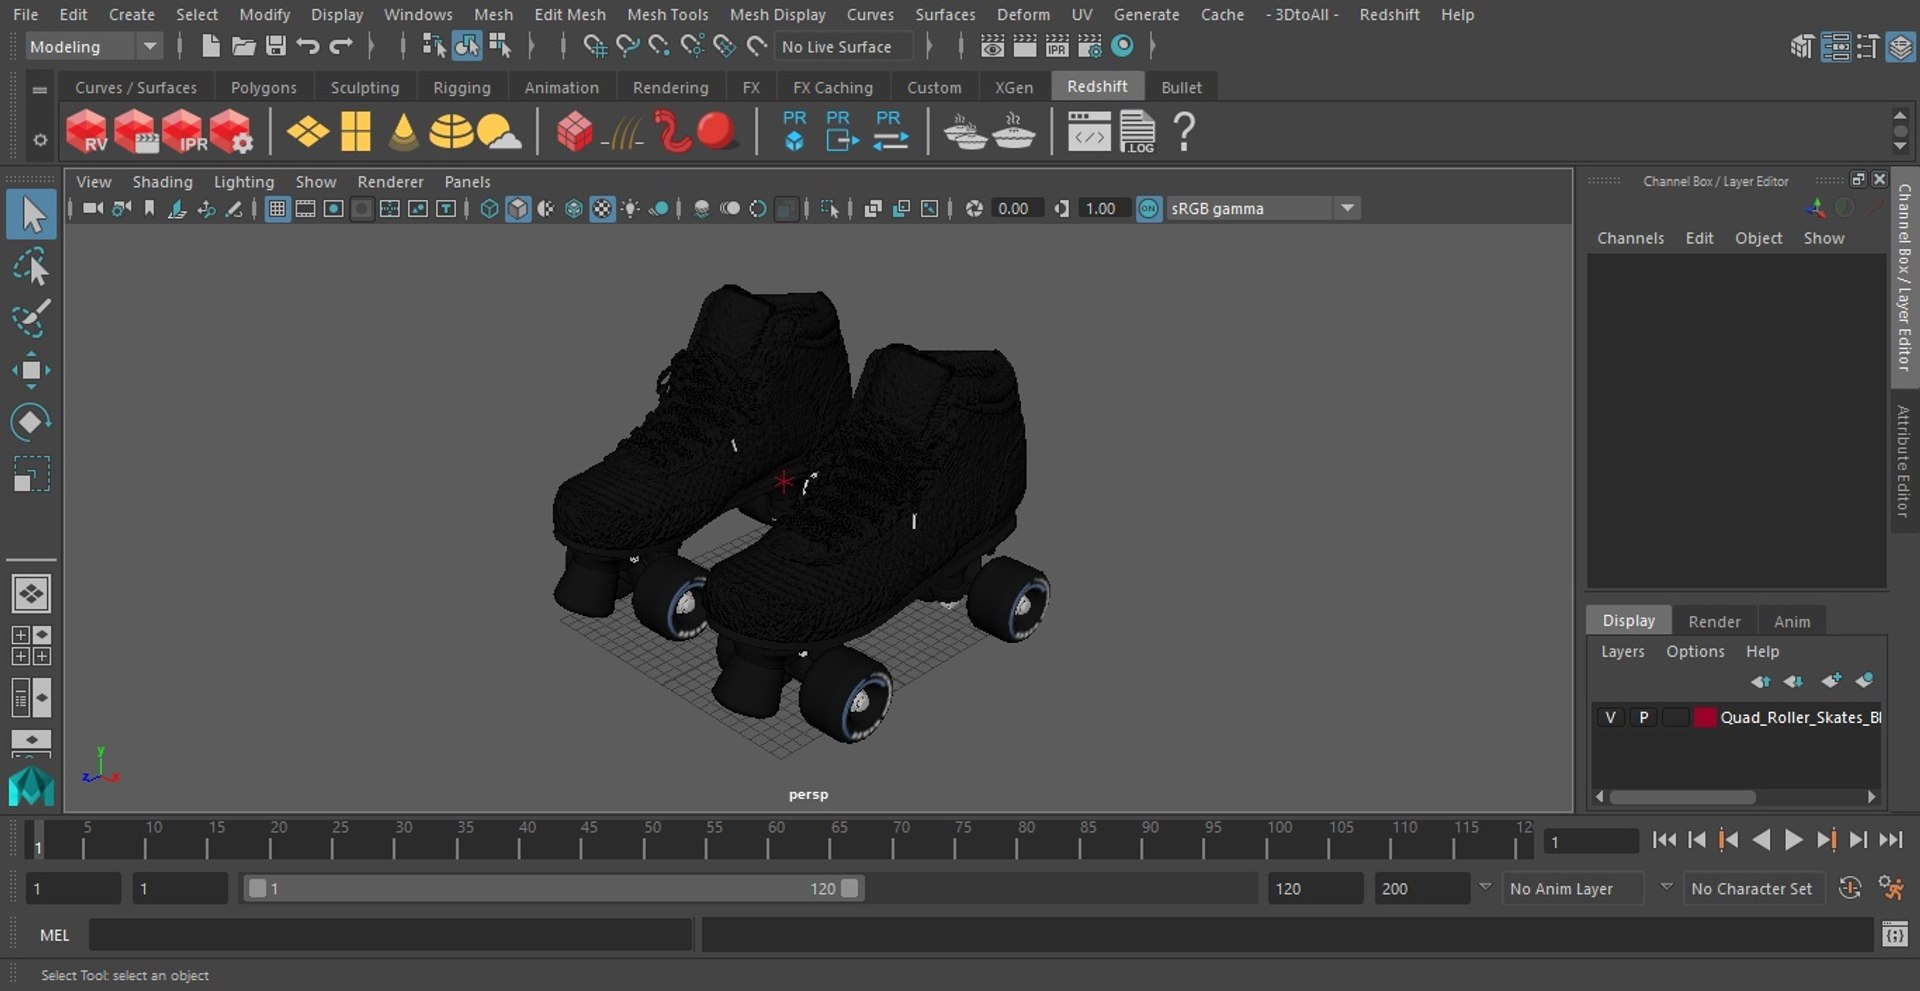Toggle textured display in viewport
Image resolution: width=1920 pixels, height=991 pixels.
[x=602, y=208]
